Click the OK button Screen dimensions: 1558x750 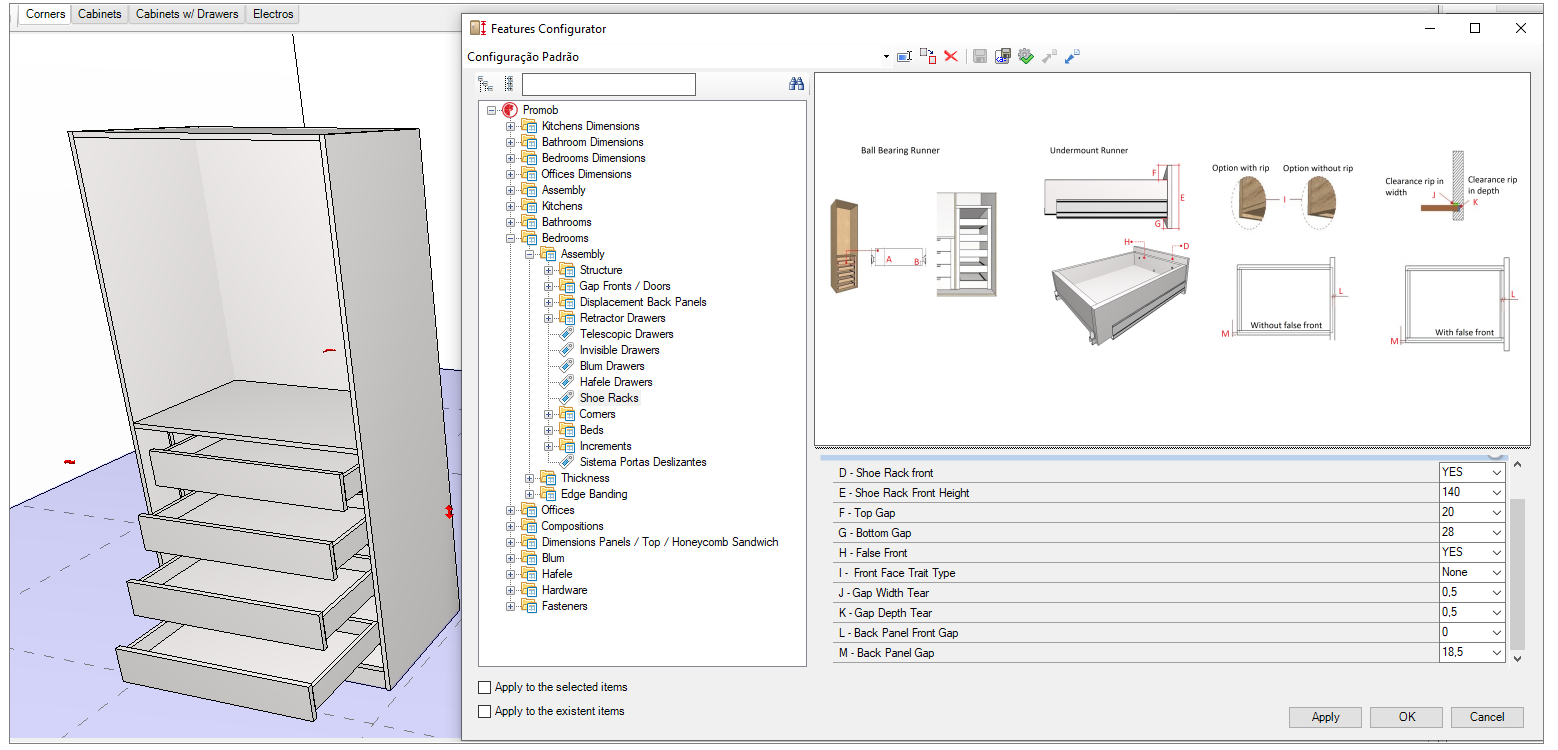point(1407,717)
